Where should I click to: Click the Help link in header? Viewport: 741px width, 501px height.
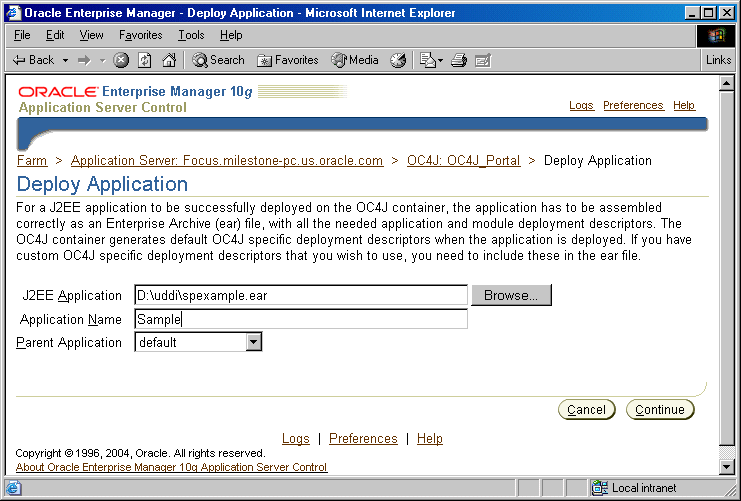[684, 105]
